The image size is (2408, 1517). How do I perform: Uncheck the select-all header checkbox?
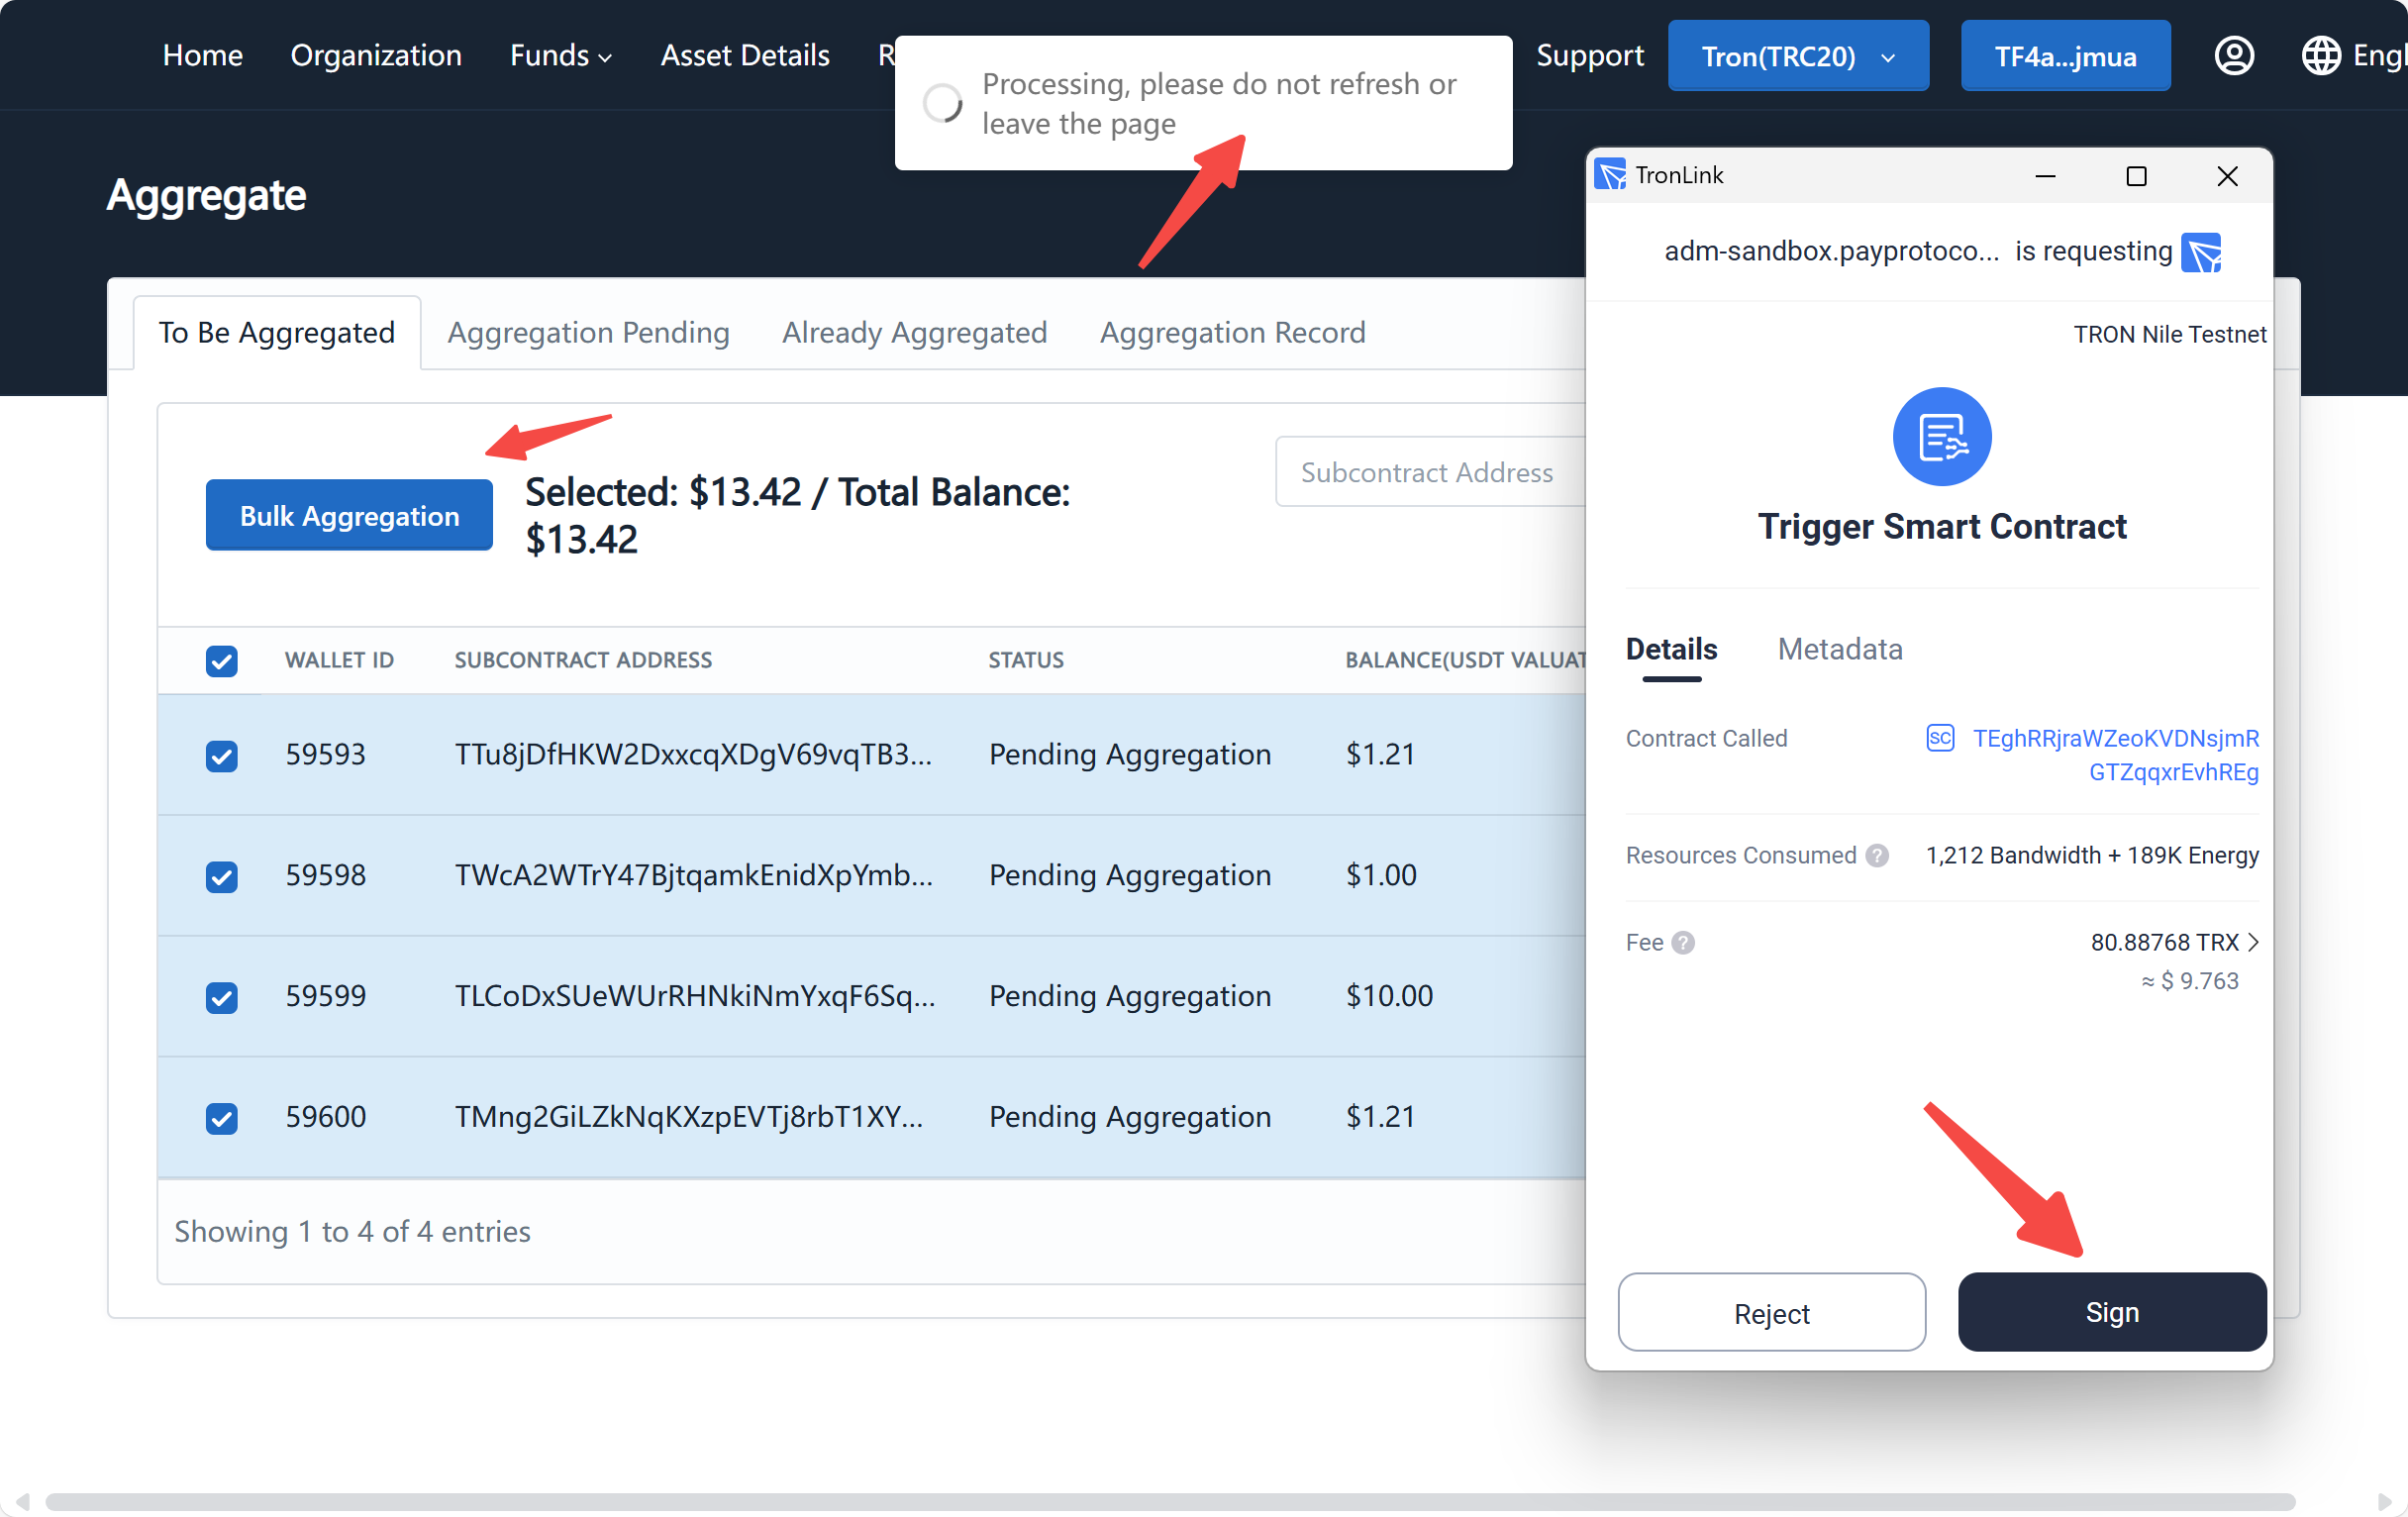point(220,660)
